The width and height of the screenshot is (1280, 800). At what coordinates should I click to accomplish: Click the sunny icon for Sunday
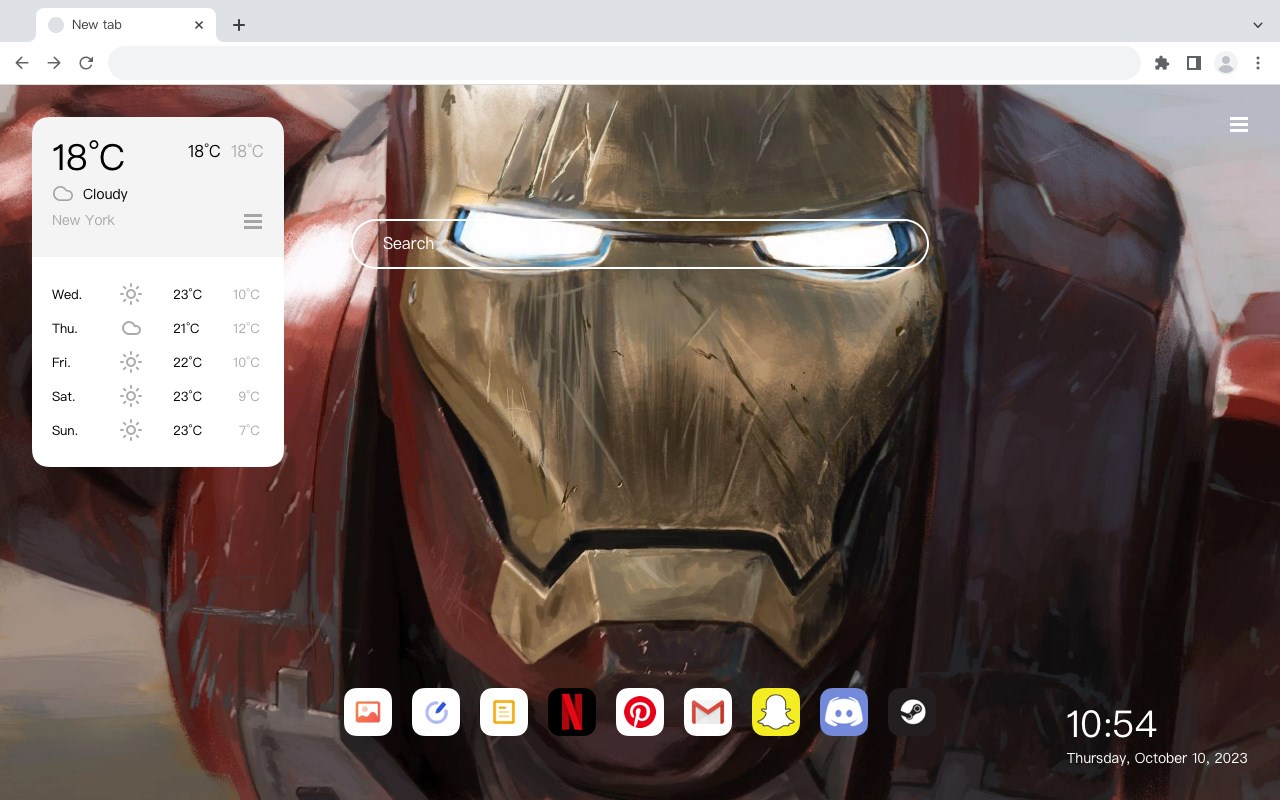pyautogui.click(x=131, y=430)
